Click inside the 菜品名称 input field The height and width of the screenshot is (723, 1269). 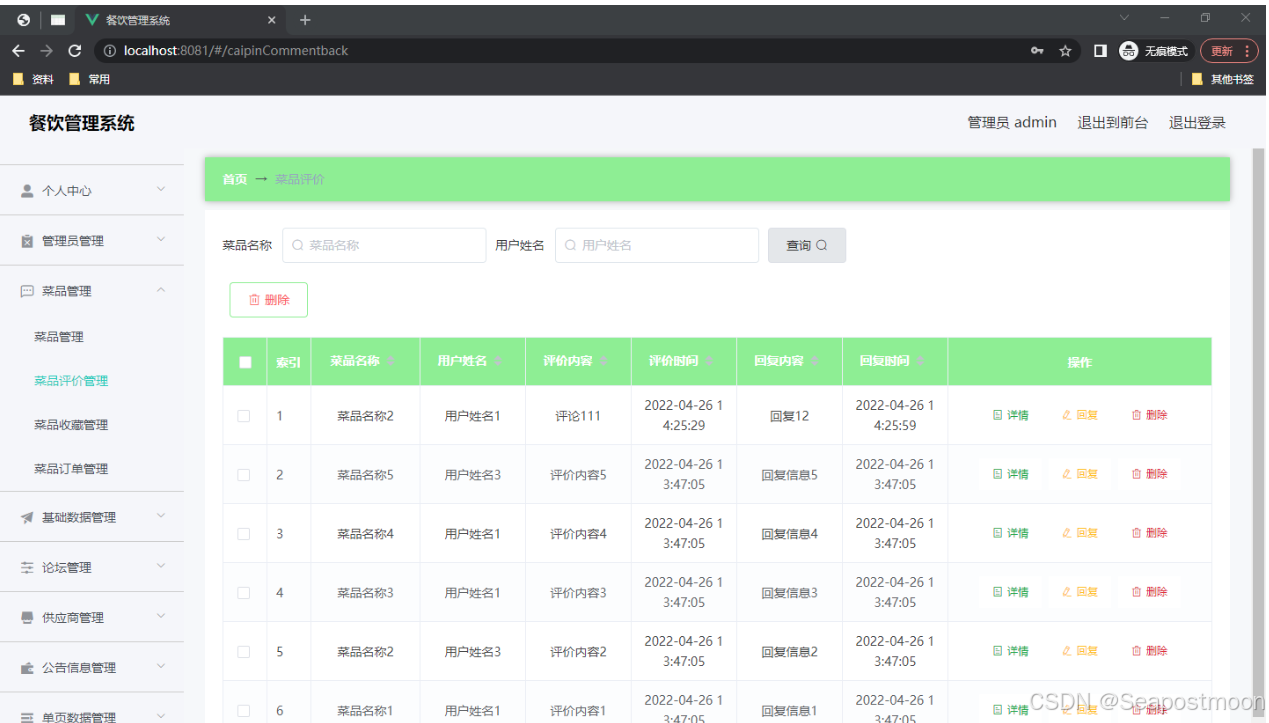pyautogui.click(x=384, y=245)
